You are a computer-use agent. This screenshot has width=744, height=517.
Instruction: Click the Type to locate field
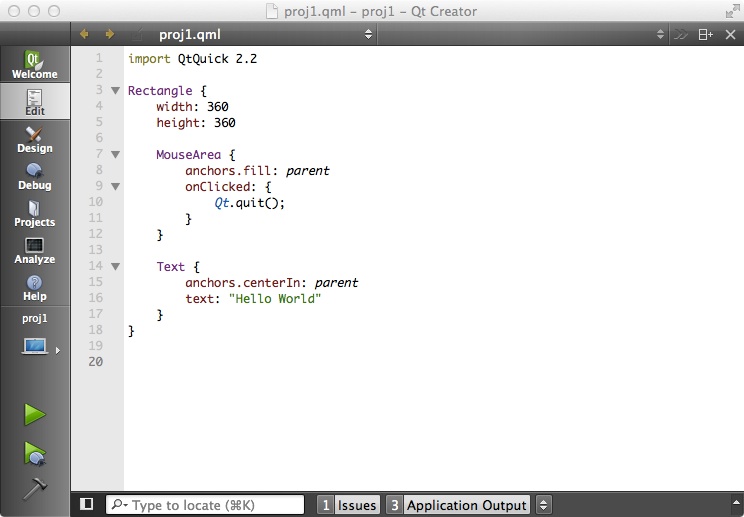click(x=205, y=505)
